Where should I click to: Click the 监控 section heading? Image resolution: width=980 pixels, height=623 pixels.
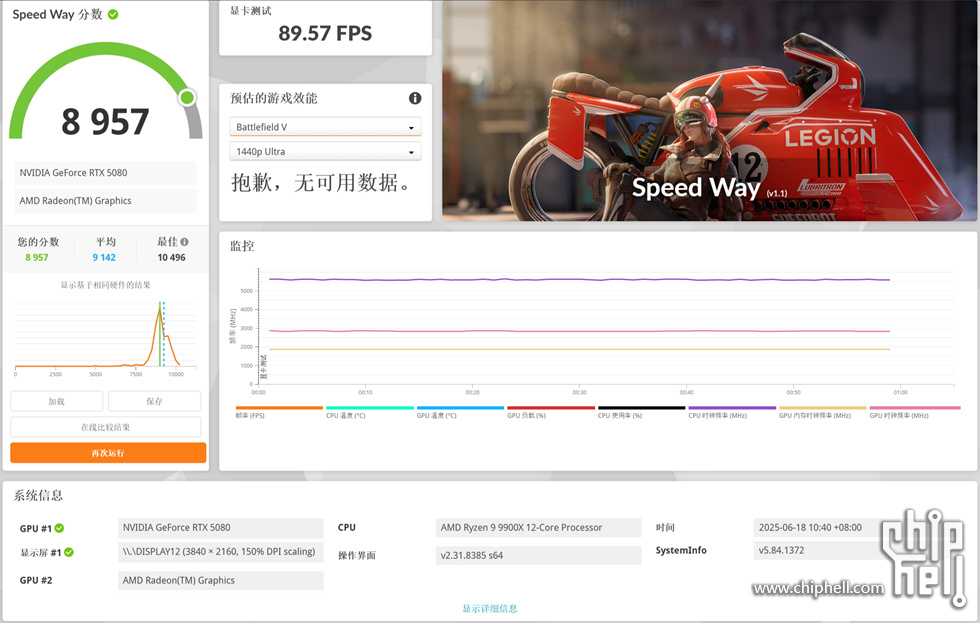tap(242, 246)
